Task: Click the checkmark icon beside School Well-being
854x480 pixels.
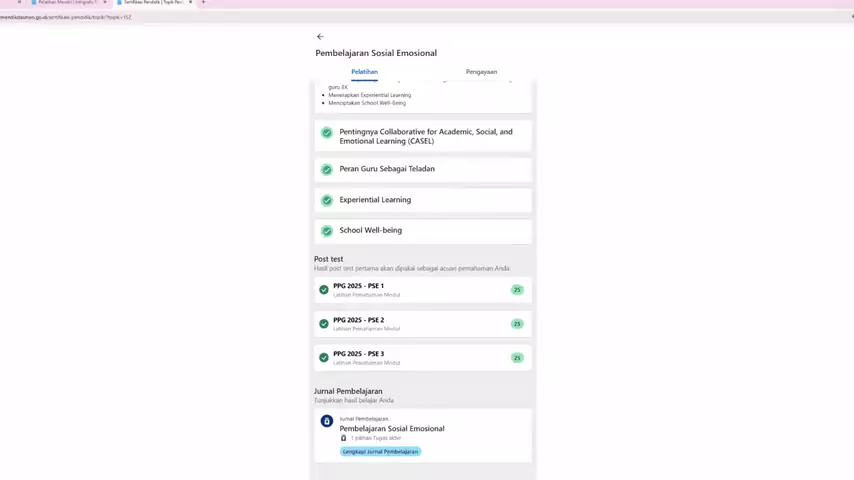Action: (327, 231)
